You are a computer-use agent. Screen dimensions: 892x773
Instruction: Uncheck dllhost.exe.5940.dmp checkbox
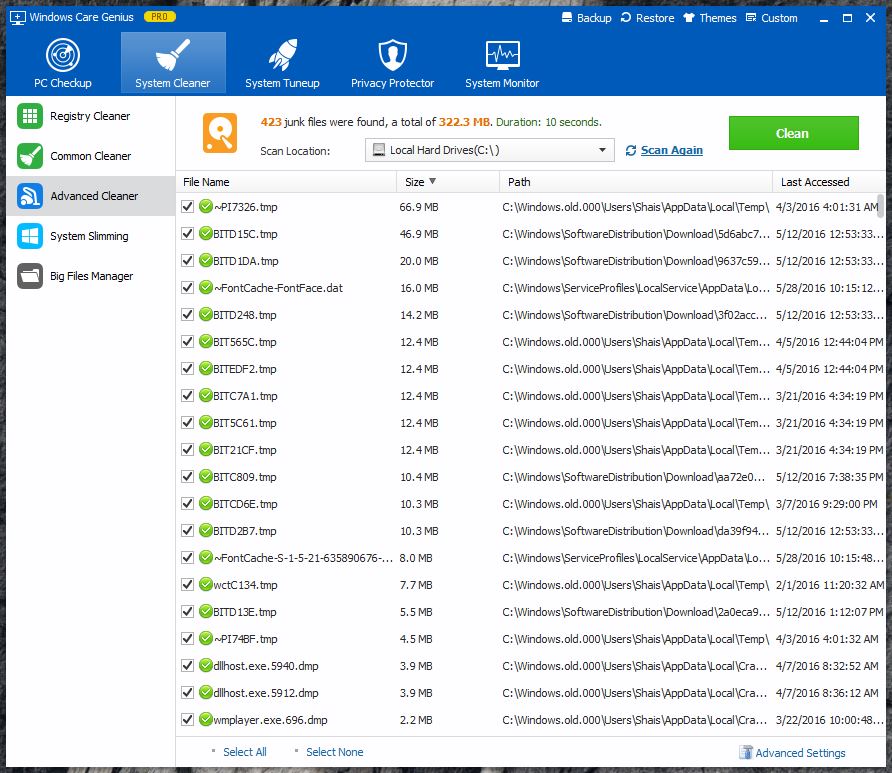(x=187, y=665)
